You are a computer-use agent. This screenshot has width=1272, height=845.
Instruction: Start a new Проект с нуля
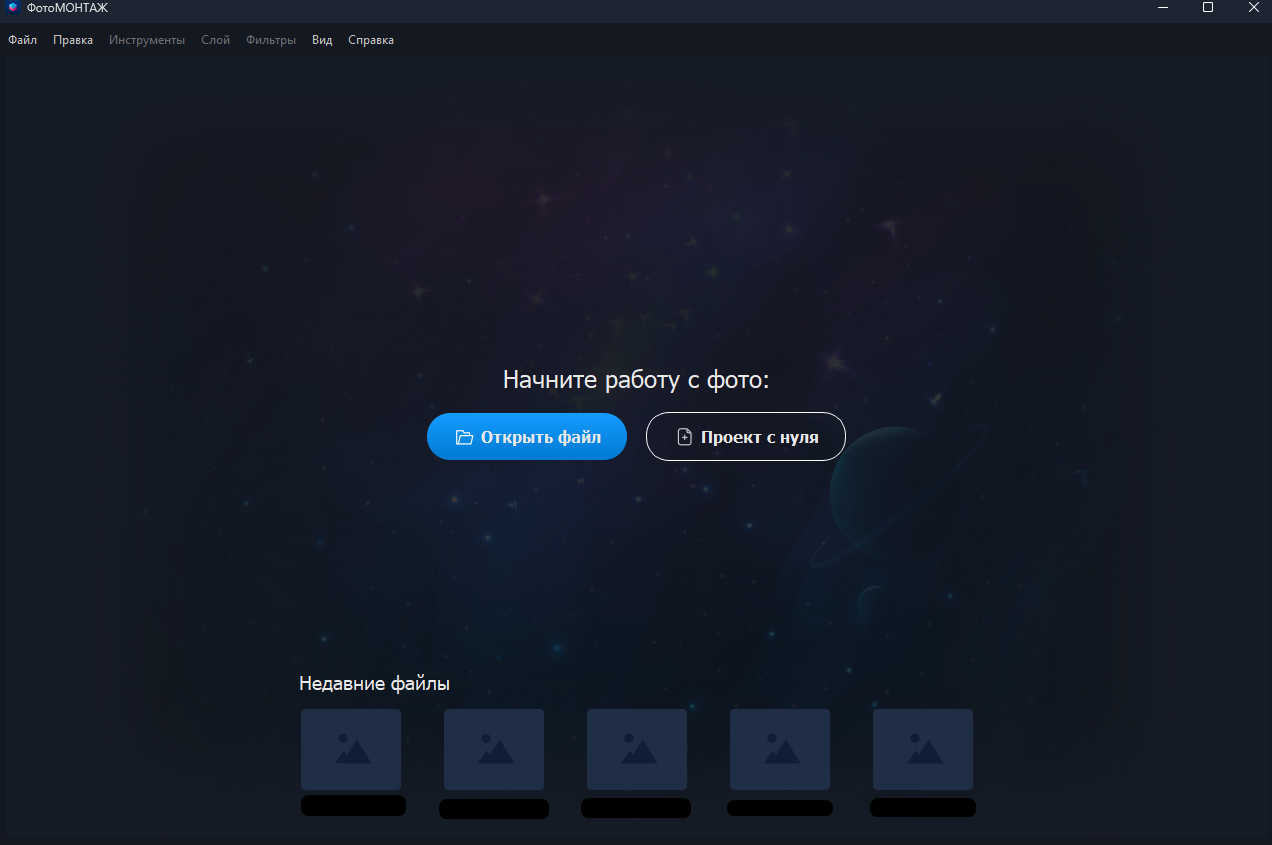[746, 437]
